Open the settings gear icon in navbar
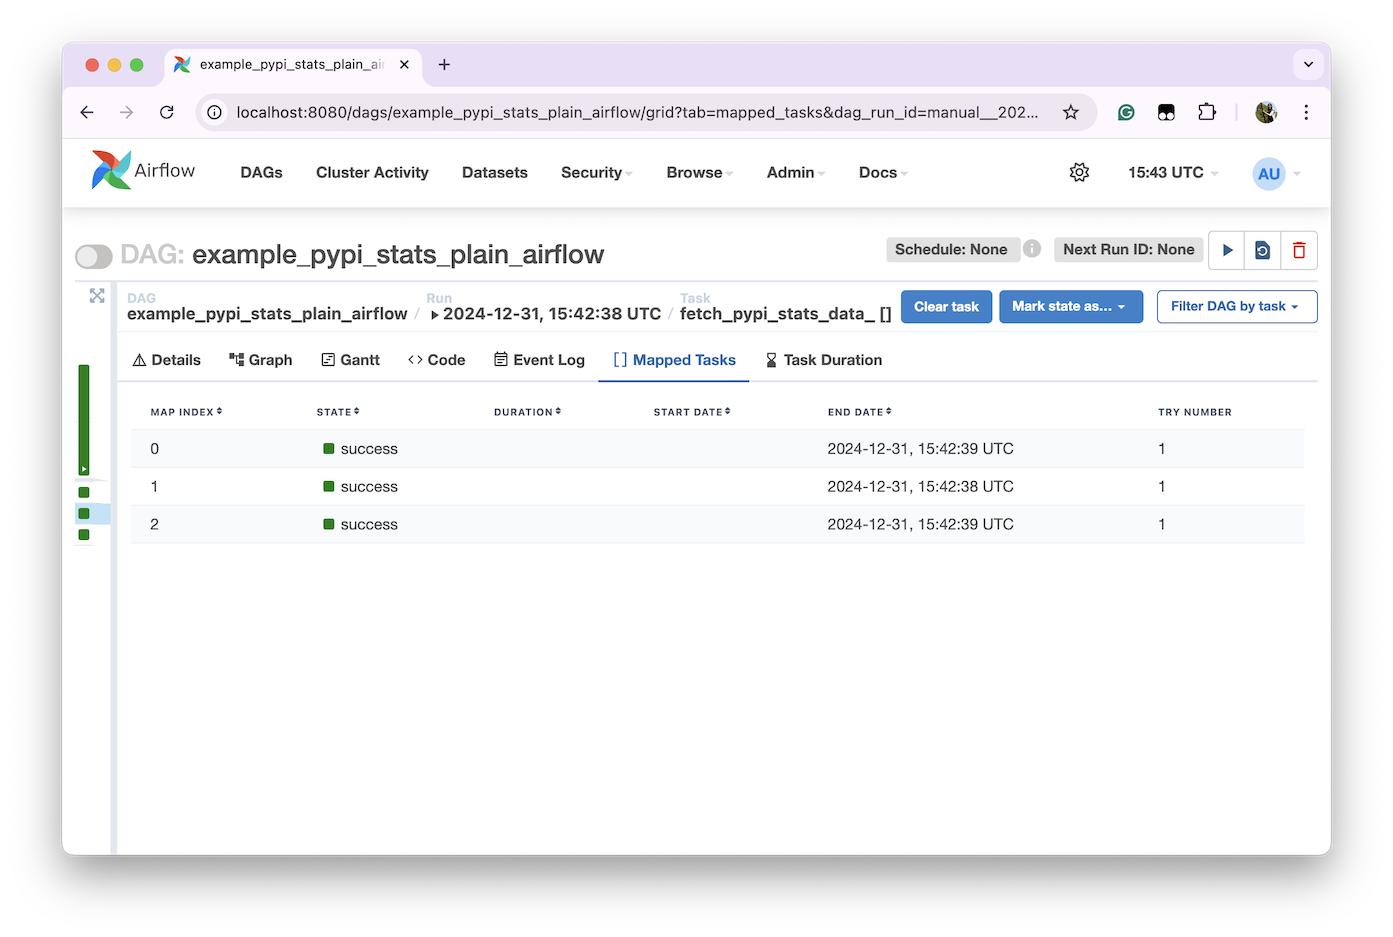The width and height of the screenshot is (1393, 937). [1079, 172]
